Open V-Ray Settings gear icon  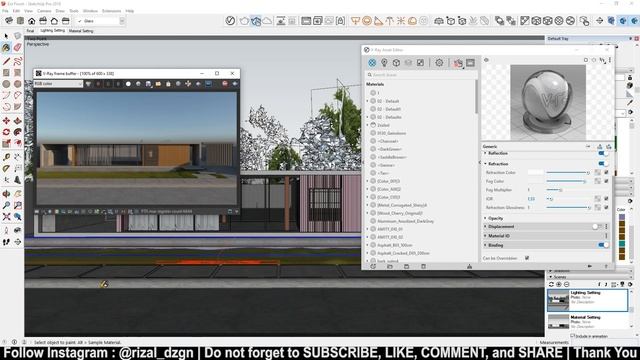click(439, 62)
